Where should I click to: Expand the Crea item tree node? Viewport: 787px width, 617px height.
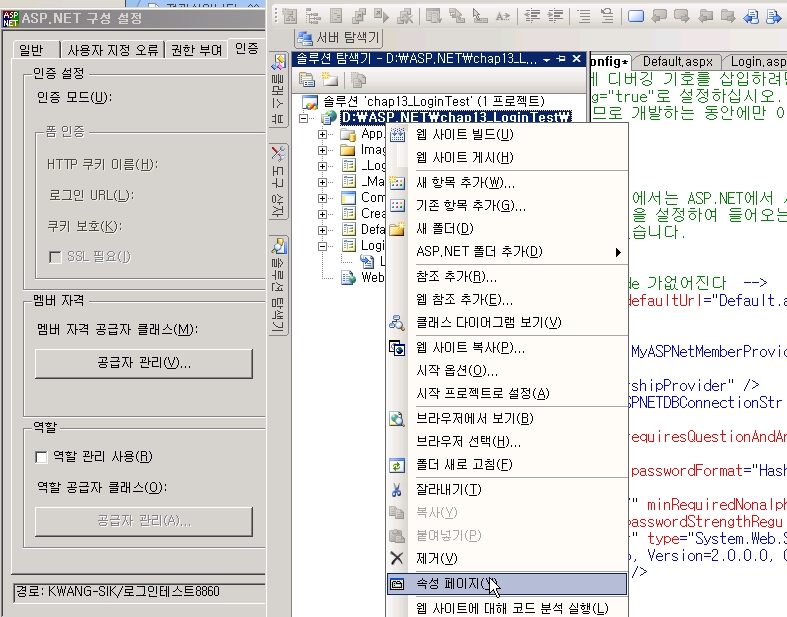pyautogui.click(x=322, y=214)
